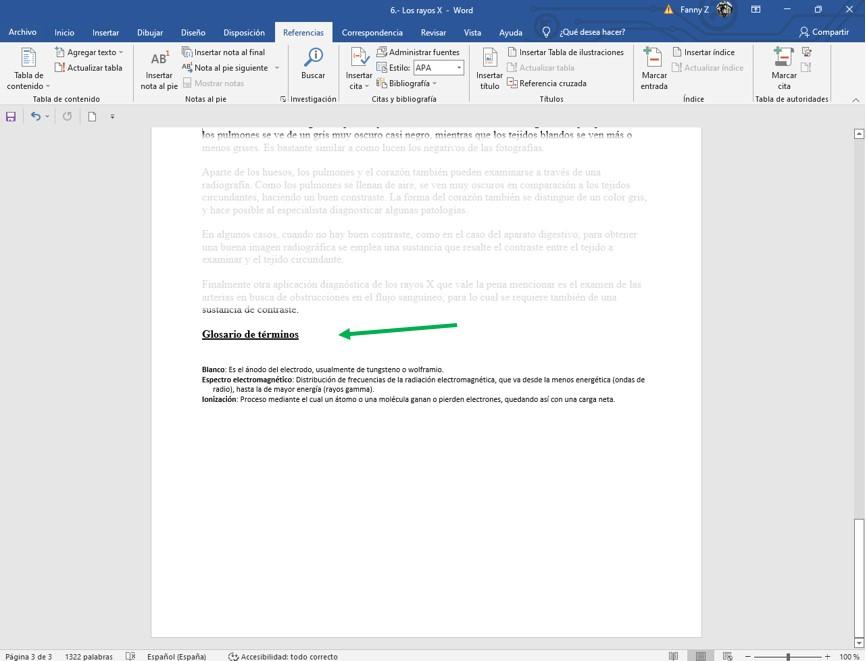Viewport: 866px width, 661px height.
Task: Click the undo arrow in quick access toolbar
Action: (x=35, y=117)
